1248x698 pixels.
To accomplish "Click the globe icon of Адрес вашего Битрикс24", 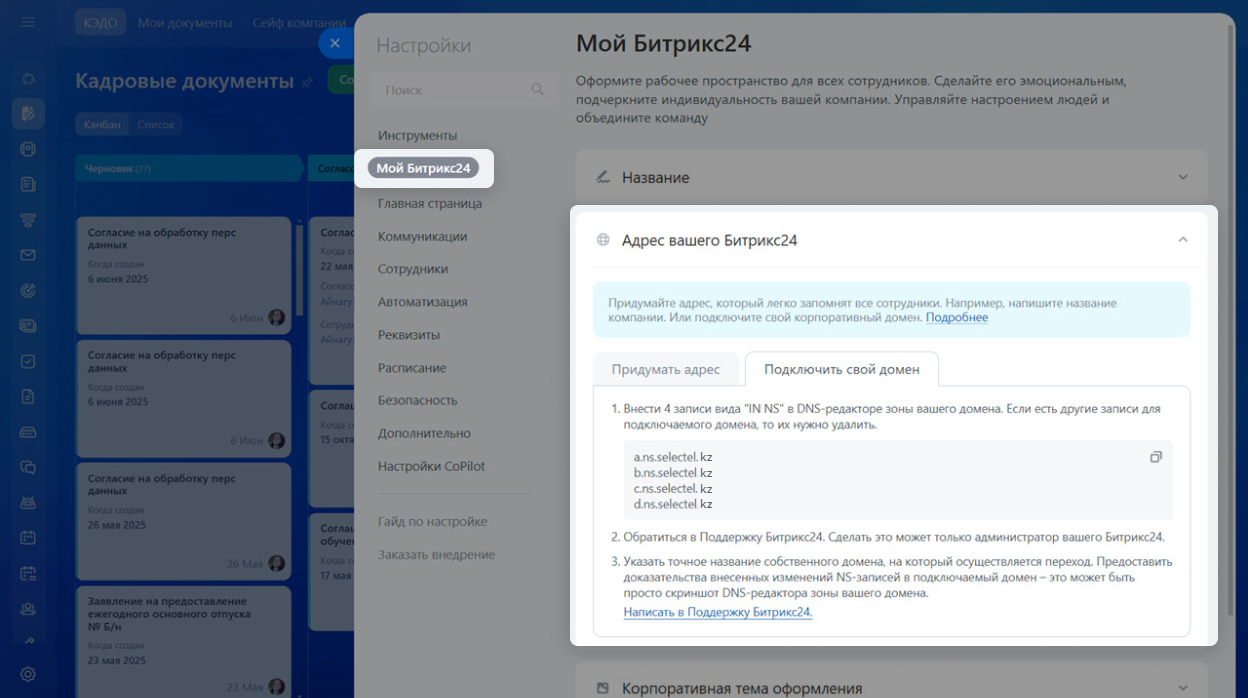I will click(x=602, y=240).
